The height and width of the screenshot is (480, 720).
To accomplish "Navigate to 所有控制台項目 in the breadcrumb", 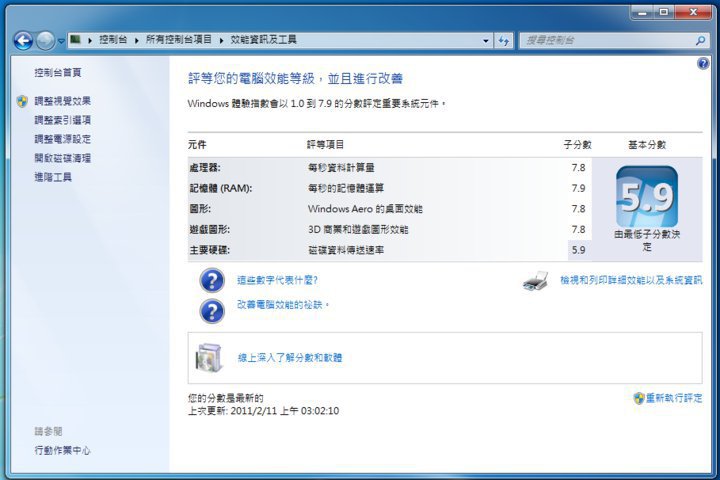I will (x=179, y=40).
